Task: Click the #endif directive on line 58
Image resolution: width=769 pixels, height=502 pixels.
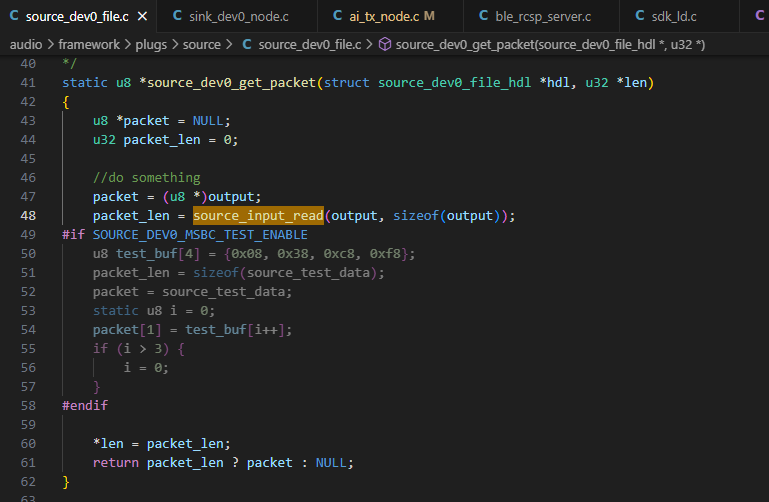Action: 85,405
